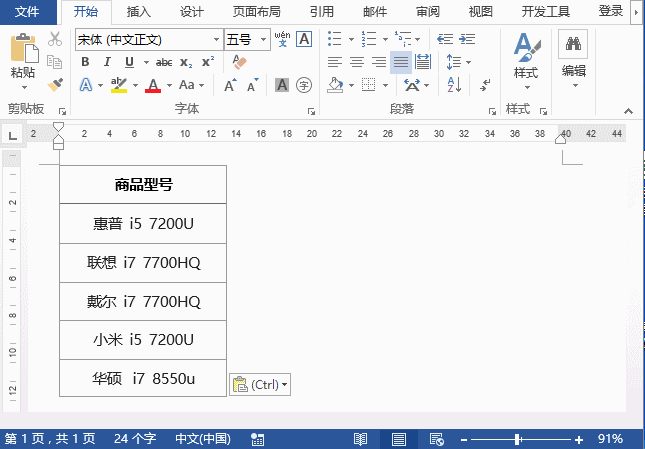Viewport: 645px width, 449px height.
Task: Open the font size dropdown
Action: (x=263, y=39)
